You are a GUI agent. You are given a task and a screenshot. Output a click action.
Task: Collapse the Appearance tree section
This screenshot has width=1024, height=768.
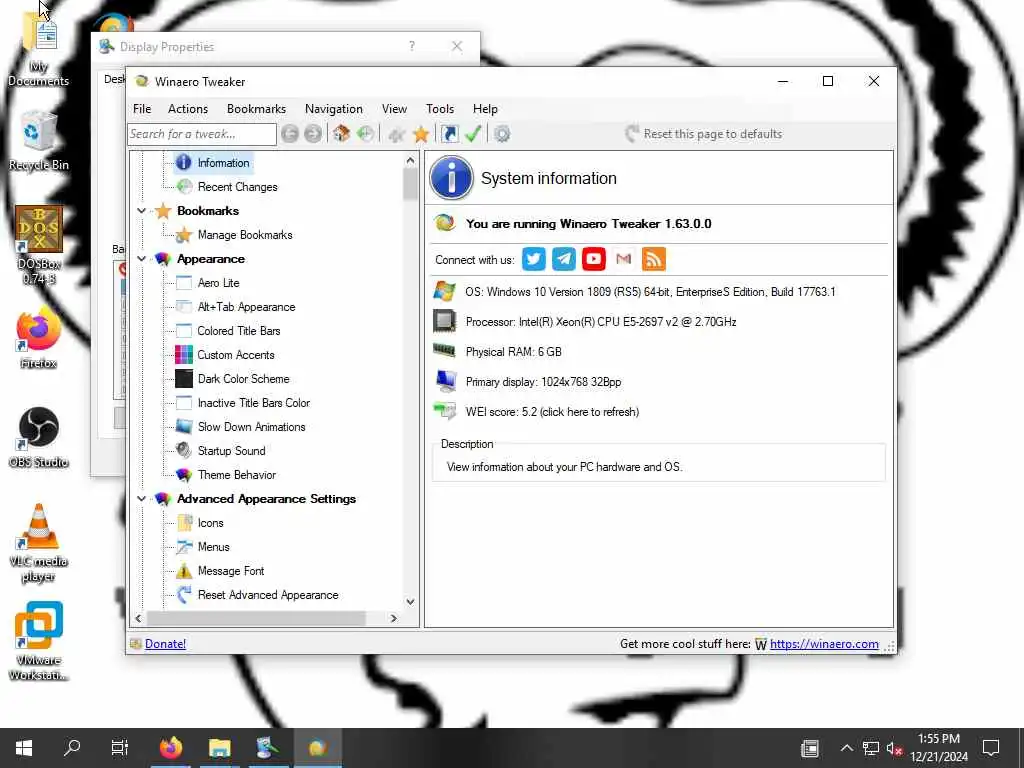click(x=142, y=259)
